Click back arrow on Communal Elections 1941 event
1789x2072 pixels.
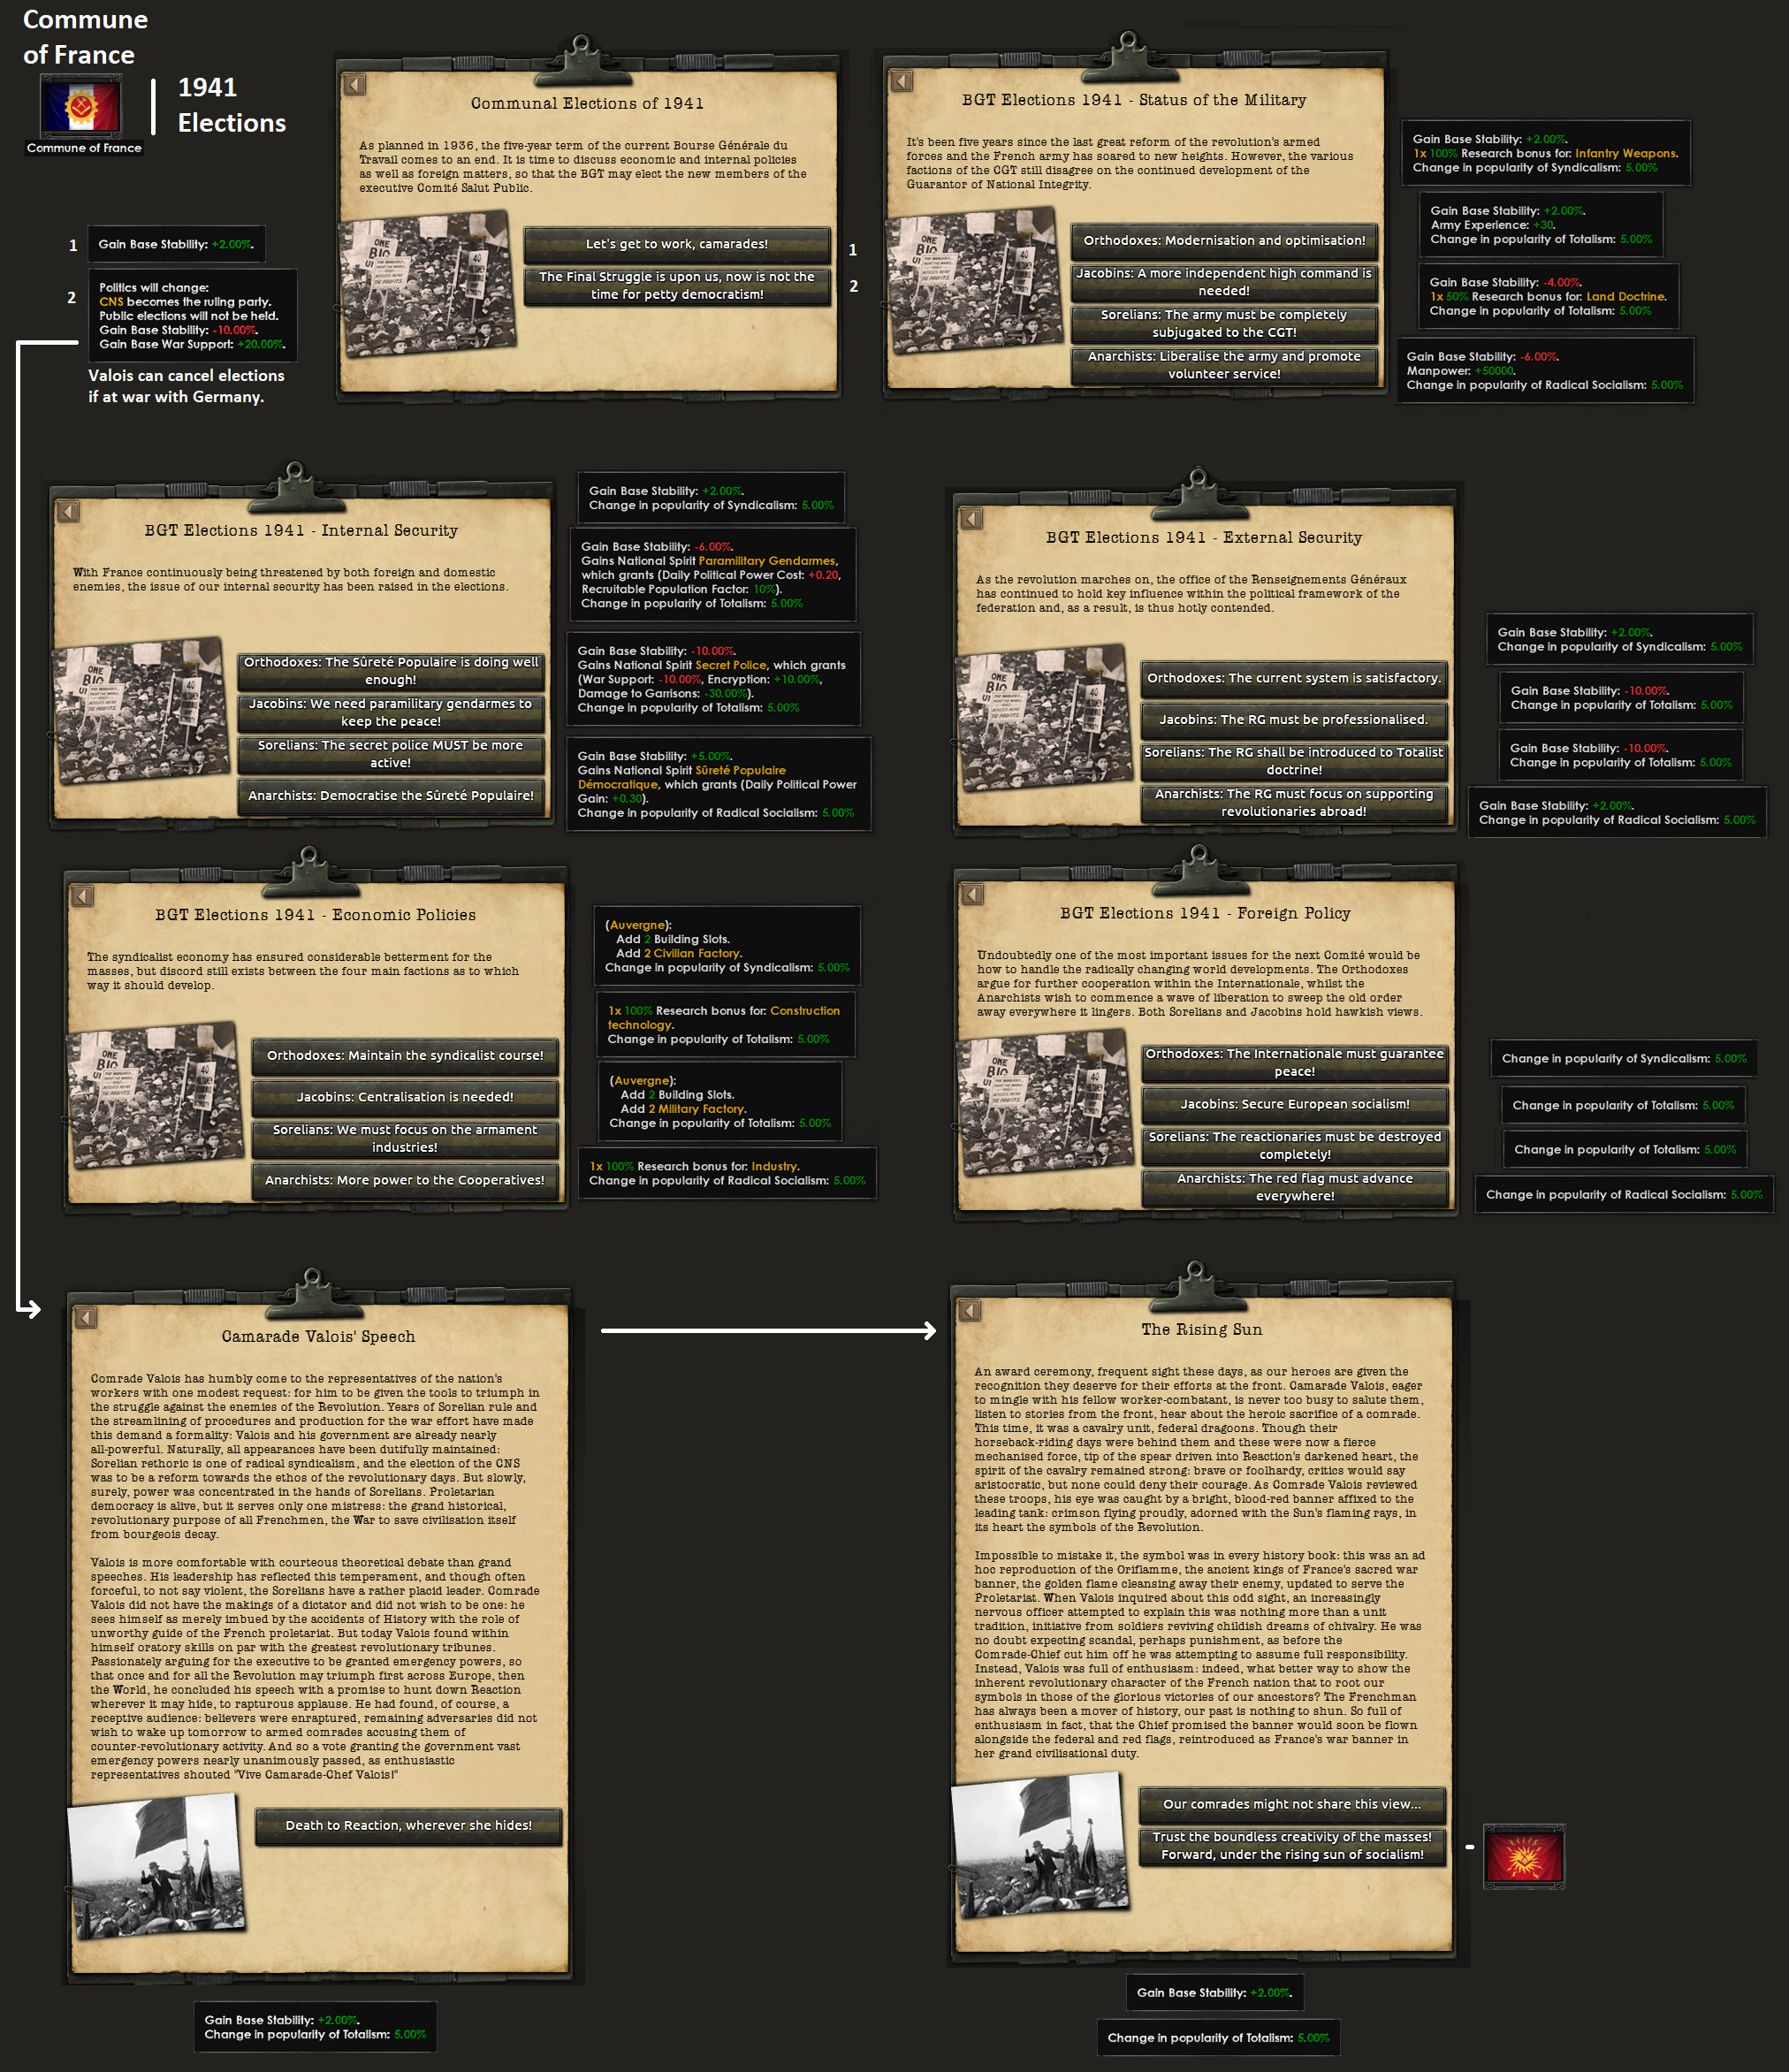(355, 85)
